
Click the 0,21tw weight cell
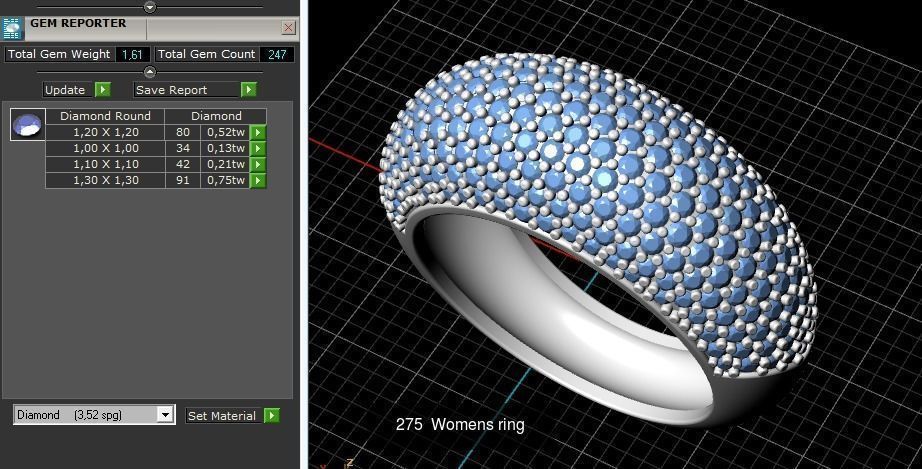(226, 164)
